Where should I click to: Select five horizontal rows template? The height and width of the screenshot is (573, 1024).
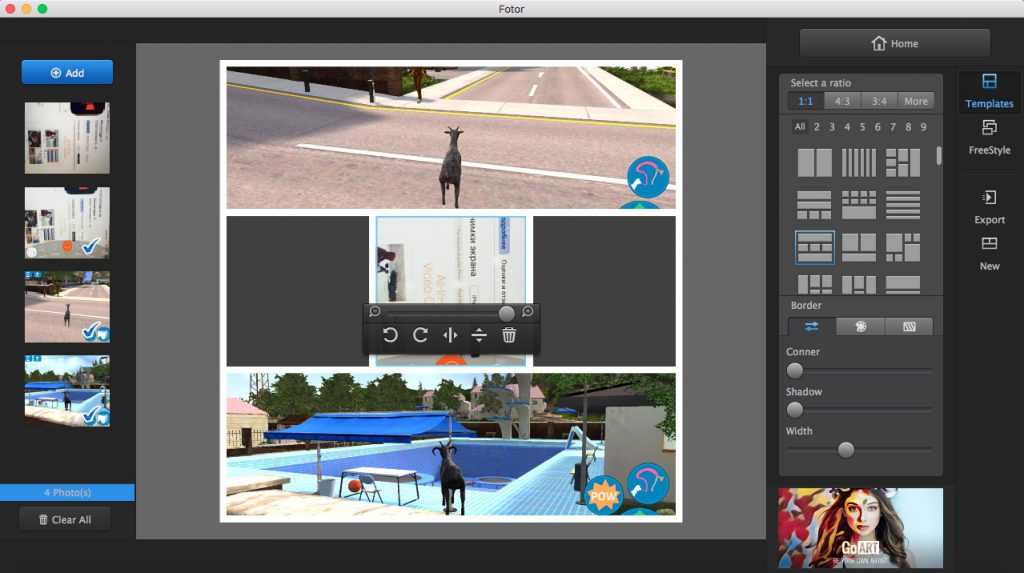tap(903, 205)
